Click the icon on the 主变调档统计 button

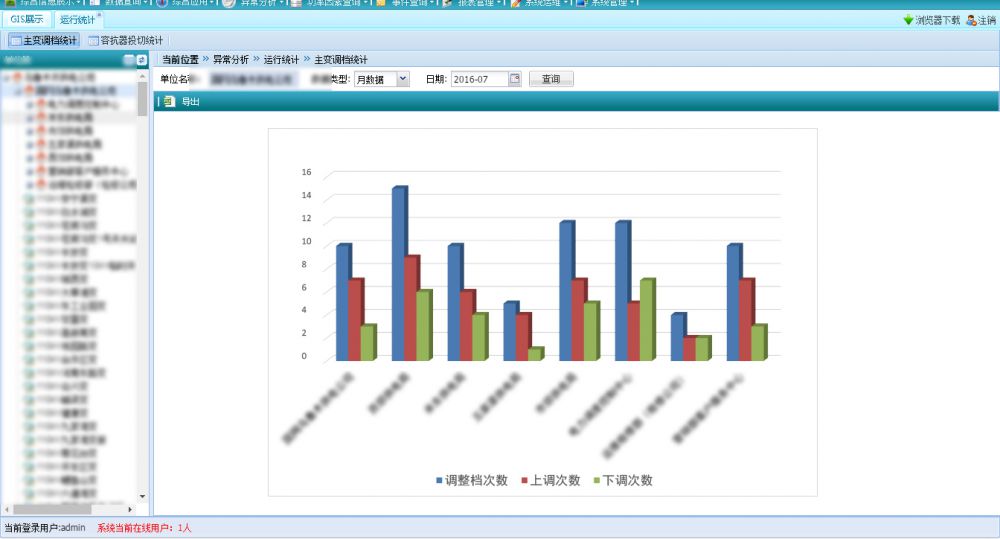(x=15, y=41)
